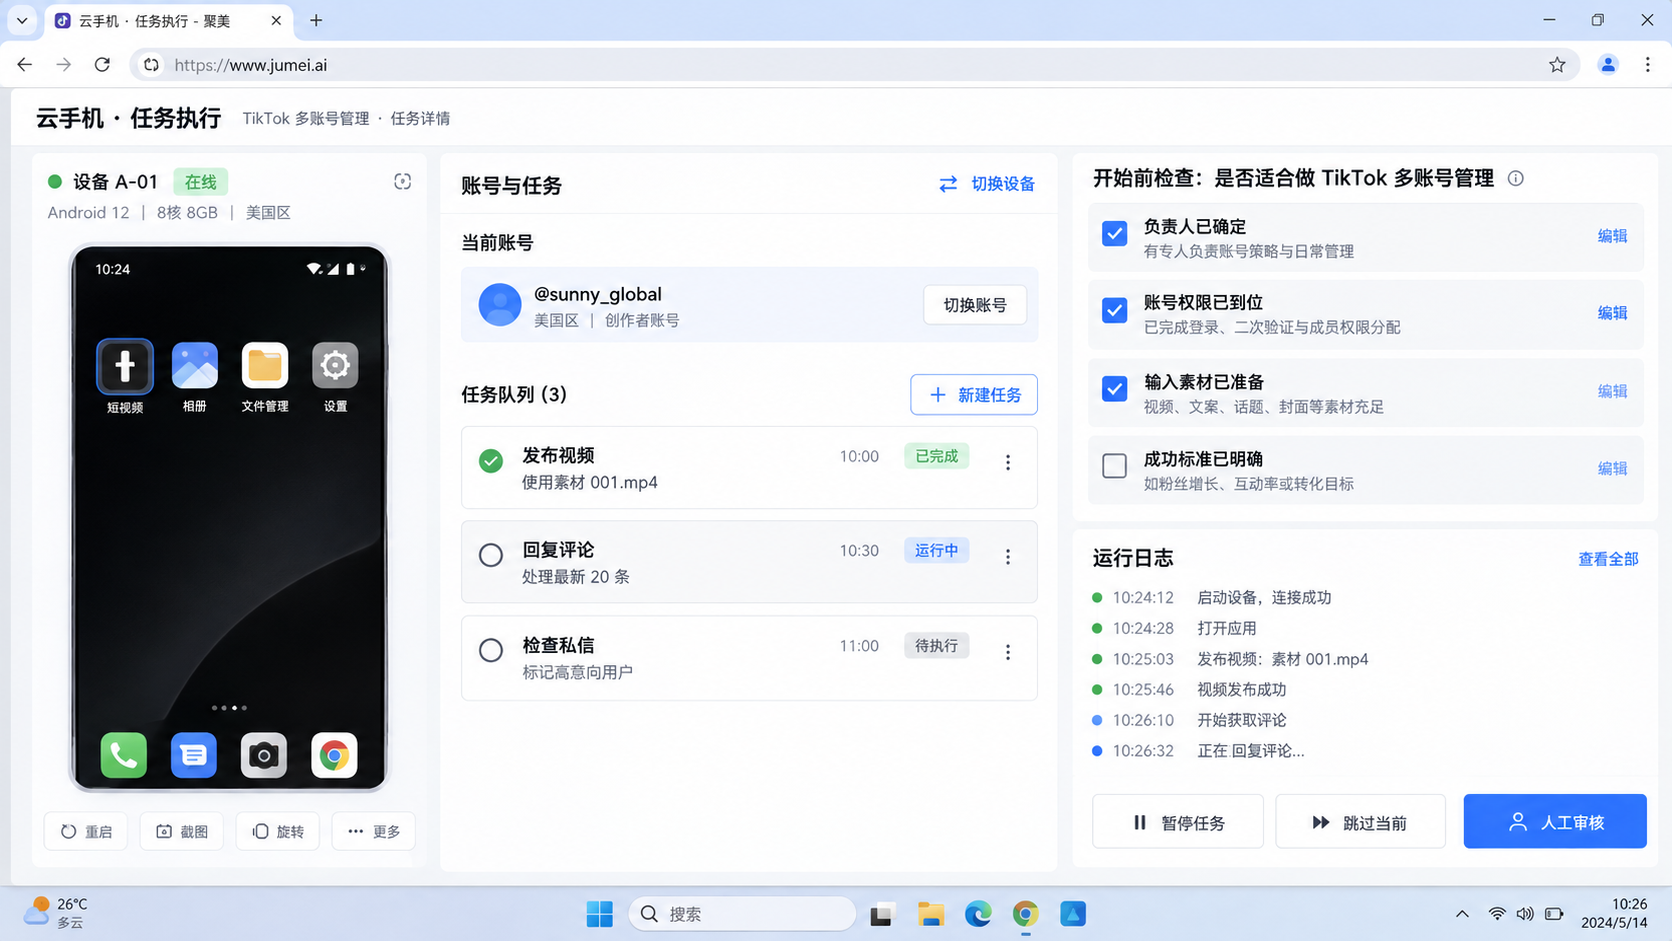This screenshot has height=941, width=1672.
Task: Open a new browser tab
Action: (316, 20)
